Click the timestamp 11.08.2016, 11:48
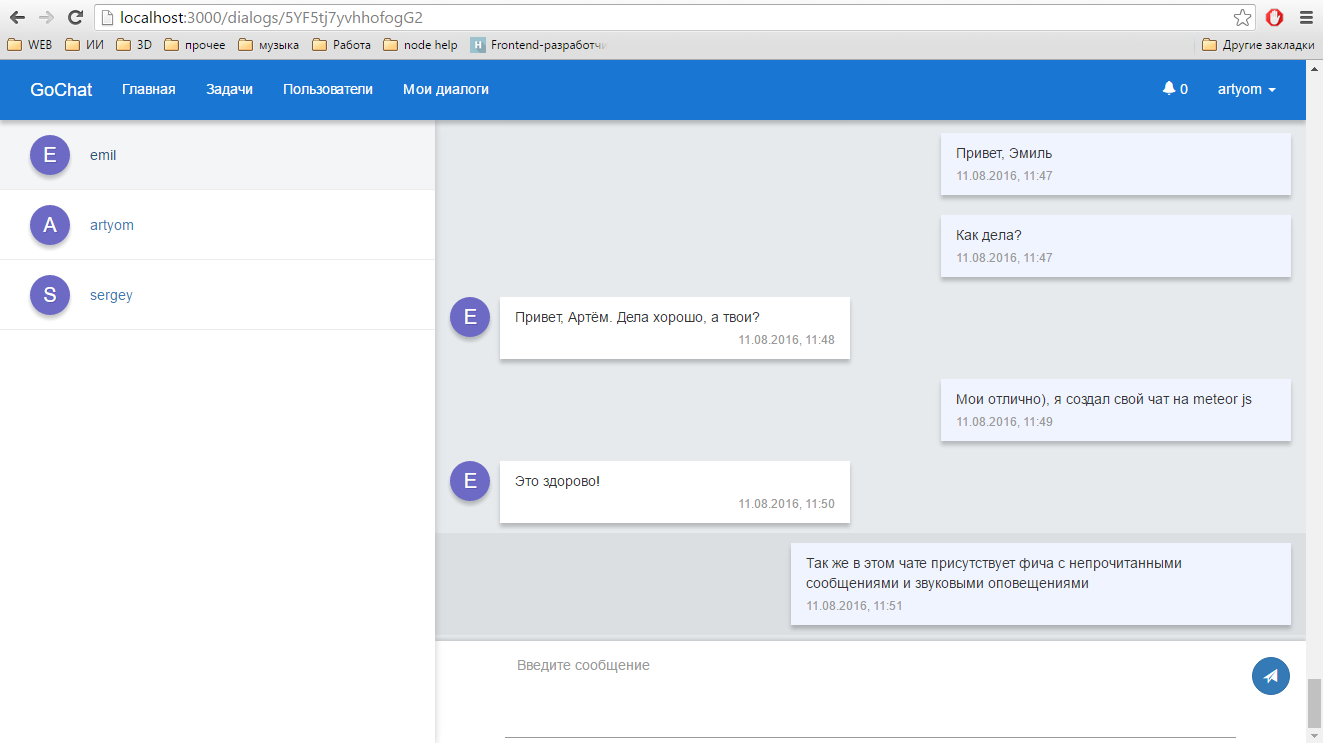1323x743 pixels. [786, 340]
